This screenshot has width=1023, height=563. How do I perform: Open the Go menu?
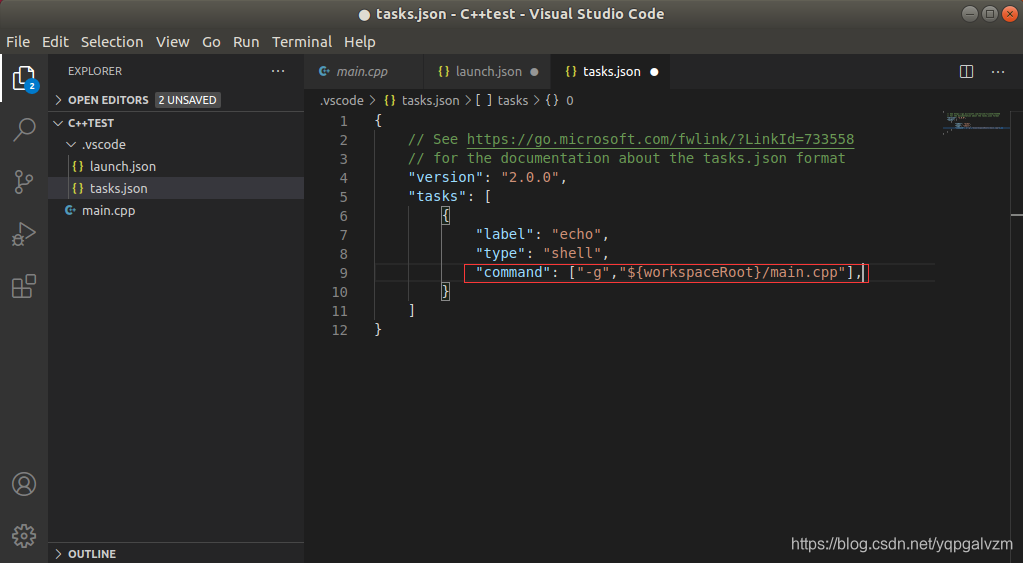click(x=211, y=42)
